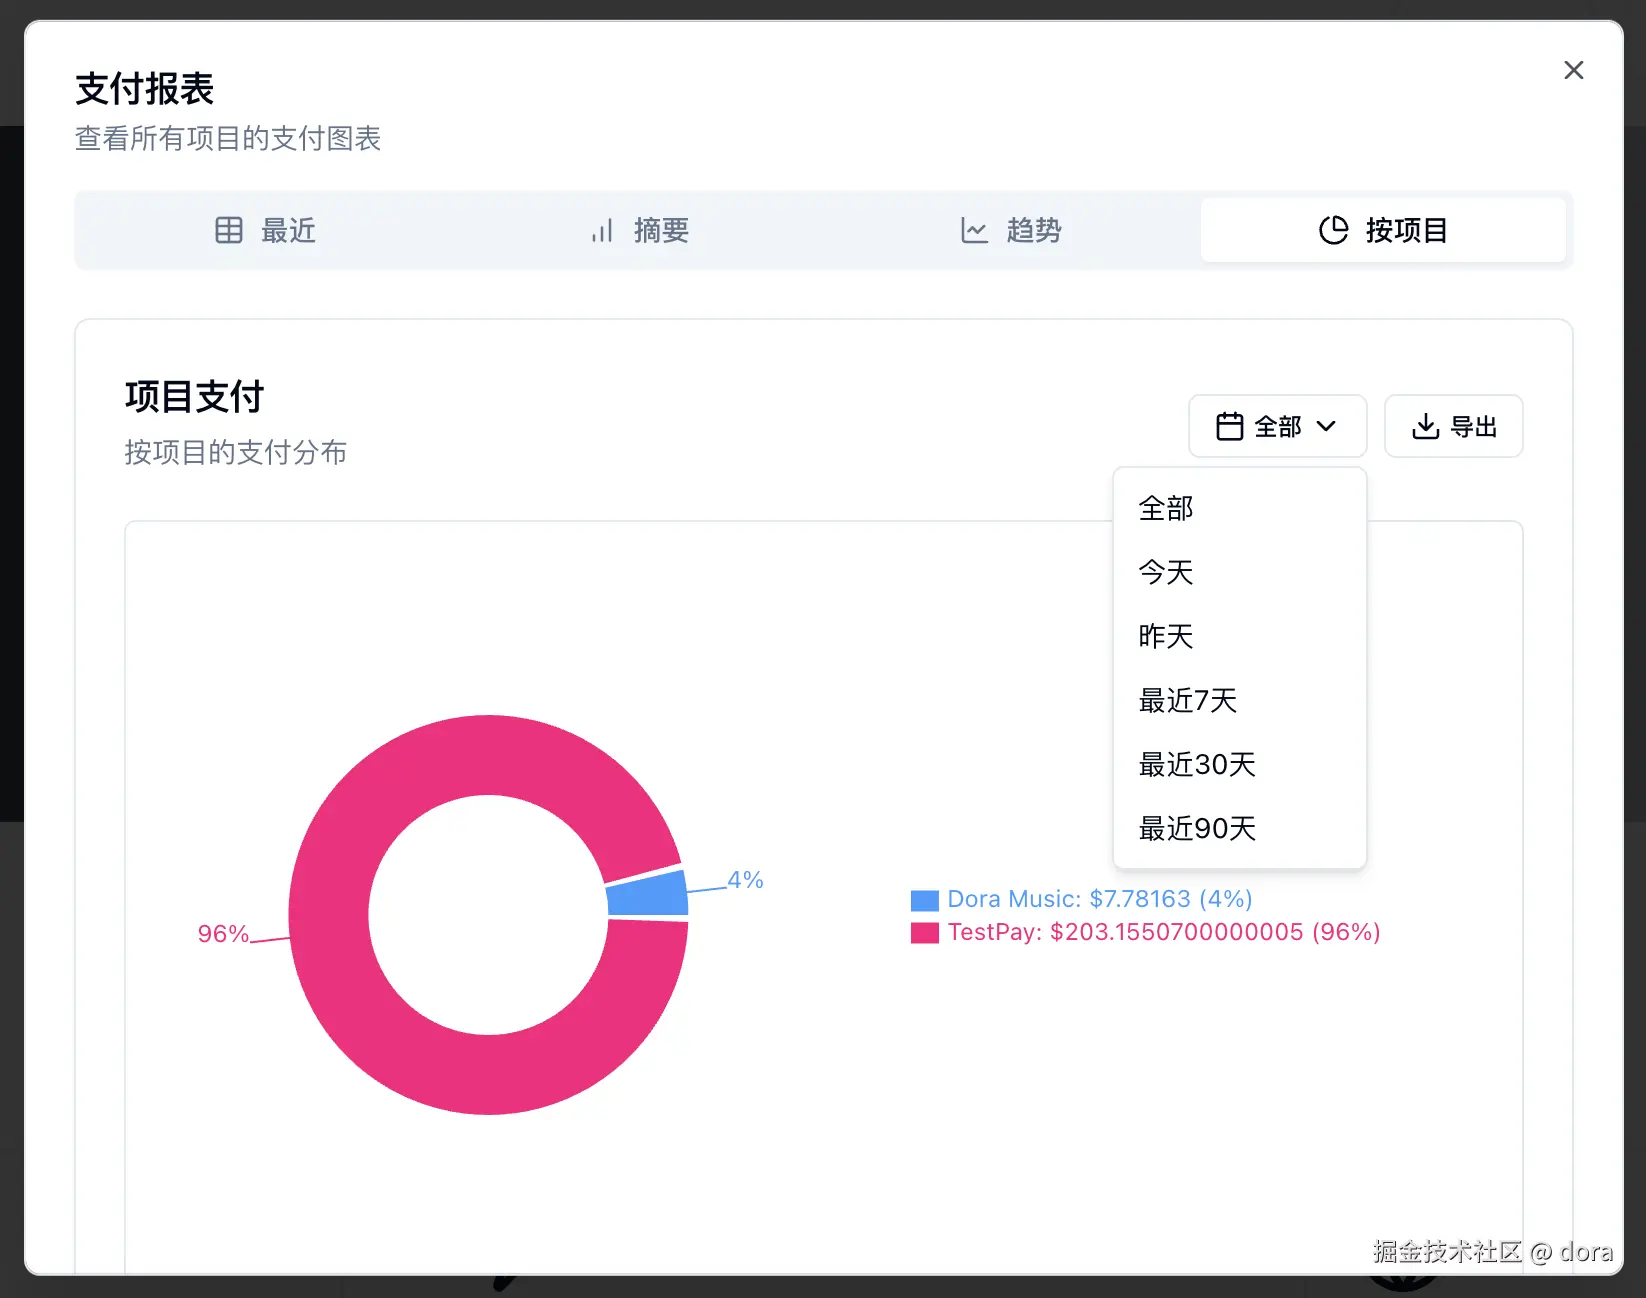Switch to the 趋势 tab

point(1012,230)
